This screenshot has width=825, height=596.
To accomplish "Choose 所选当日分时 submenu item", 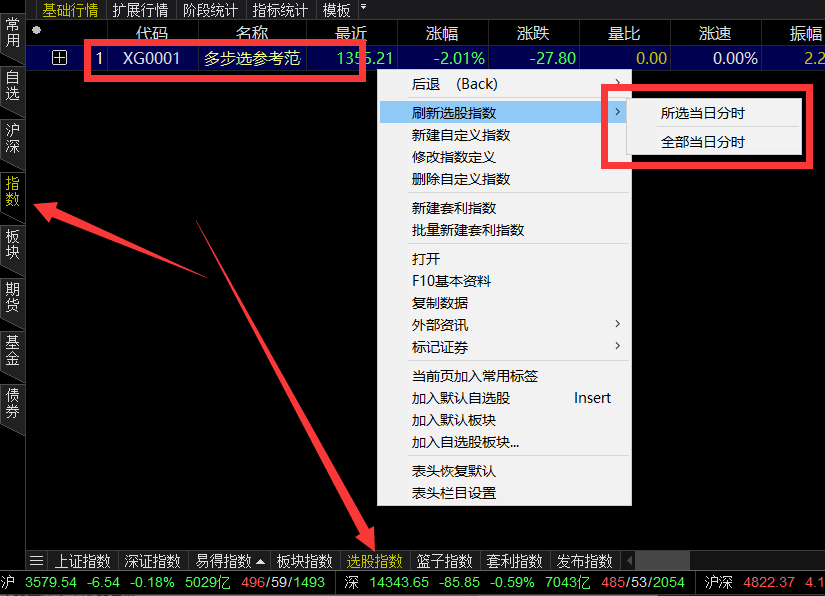I will coord(714,113).
